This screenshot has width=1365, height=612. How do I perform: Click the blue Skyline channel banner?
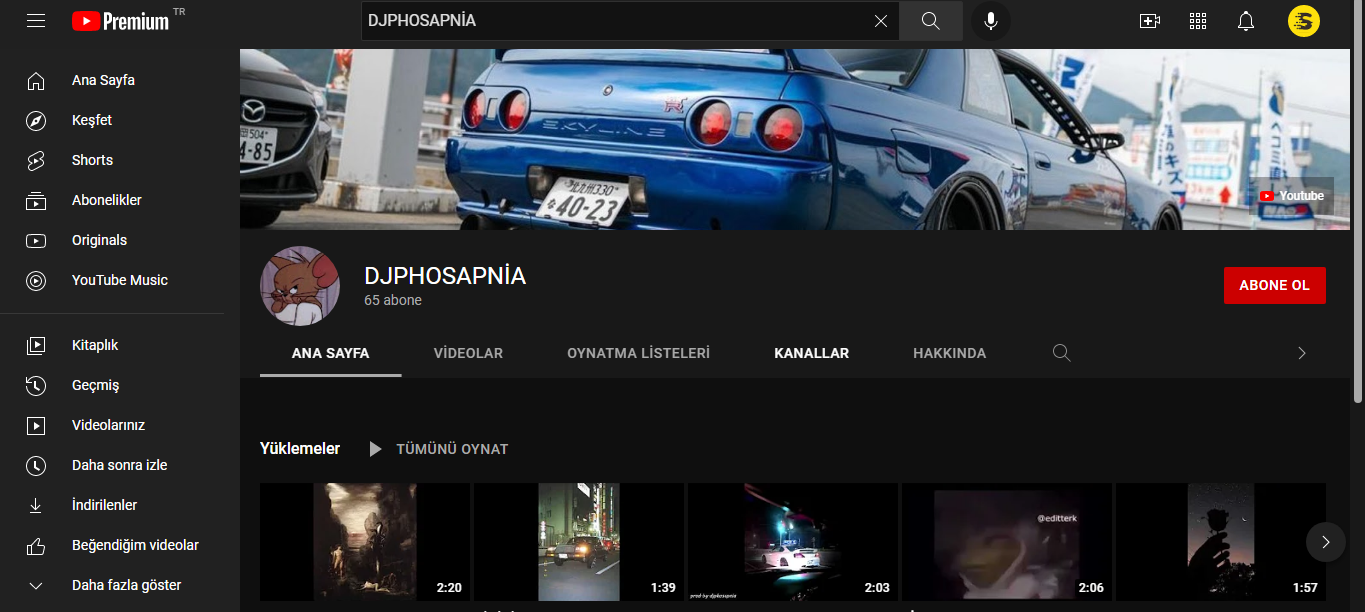pyautogui.click(x=795, y=139)
